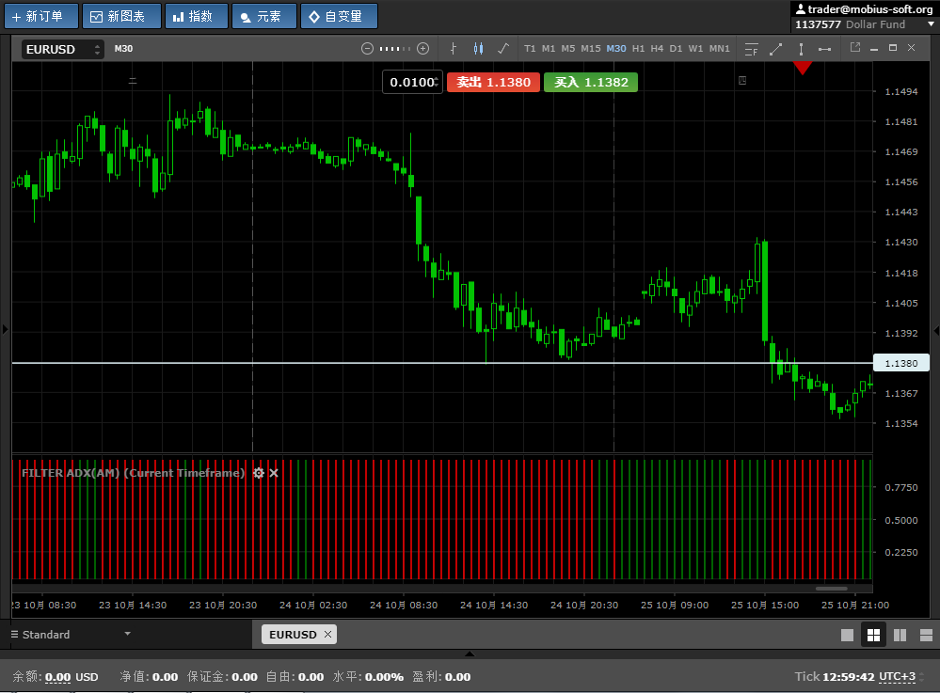Open the UTC+3 timezone selector

coord(897,677)
